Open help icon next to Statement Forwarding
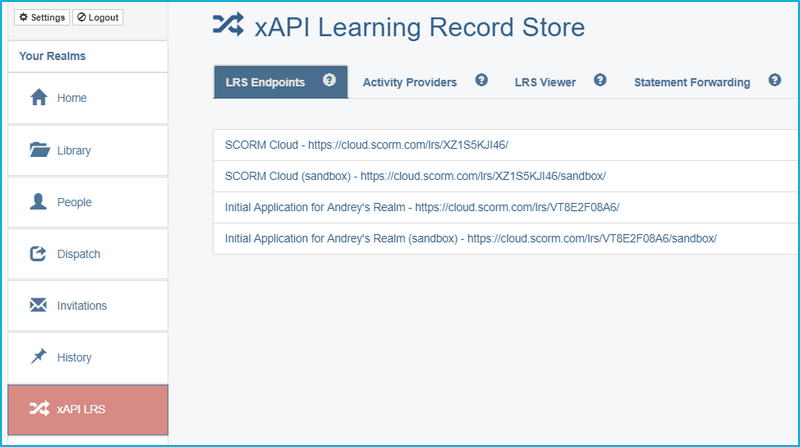Screen dimensions: 800x447 pyautogui.click(x=774, y=80)
